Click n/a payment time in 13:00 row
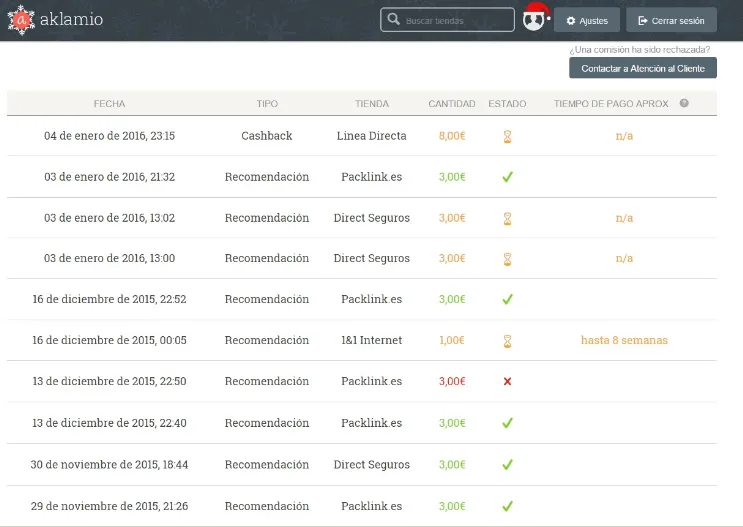 pyautogui.click(x=624, y=258)
